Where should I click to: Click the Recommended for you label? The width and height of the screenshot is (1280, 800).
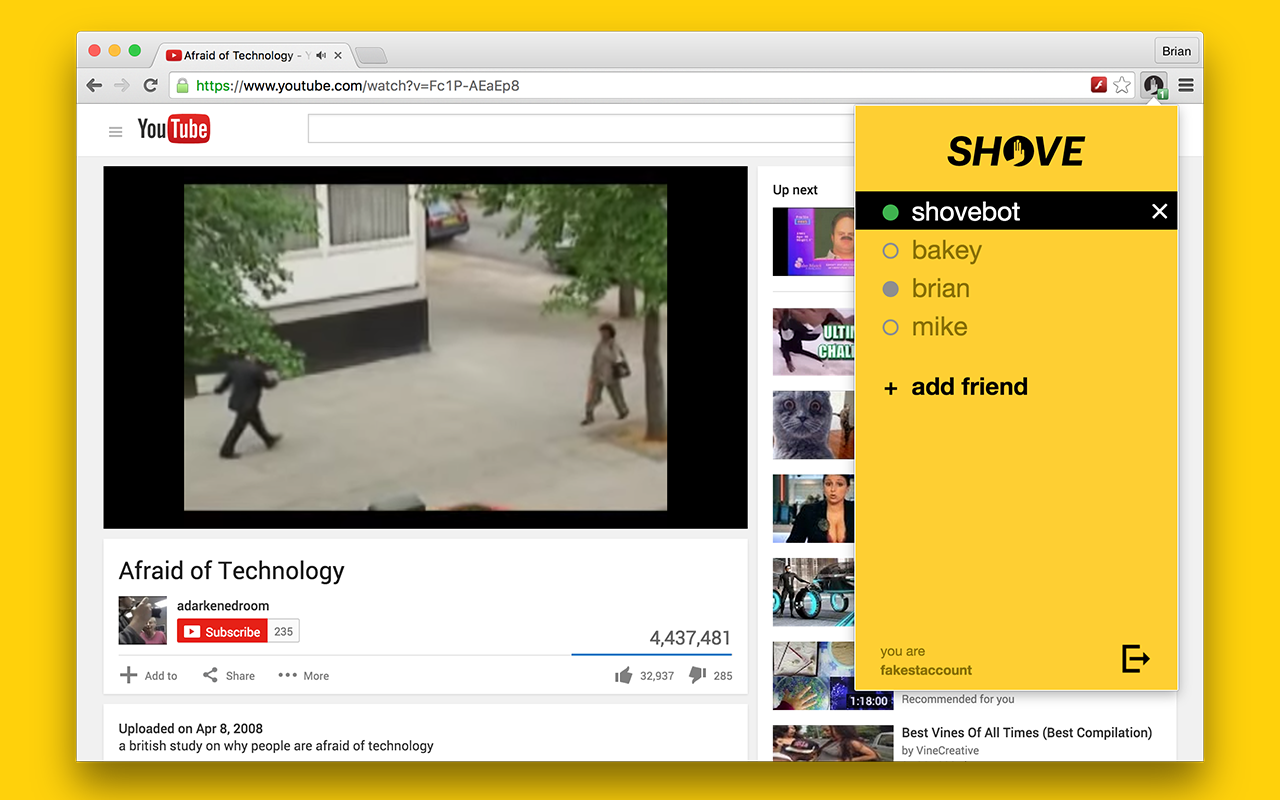pyautogui.click(x=958, y=699)
